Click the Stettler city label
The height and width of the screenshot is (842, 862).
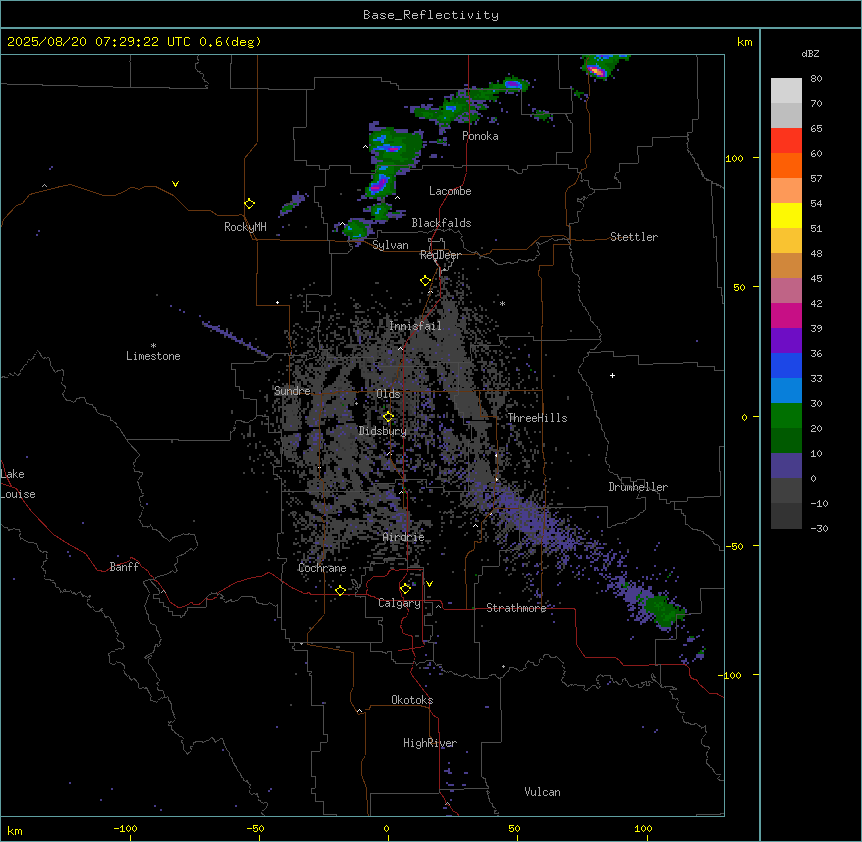coord(634,237)
